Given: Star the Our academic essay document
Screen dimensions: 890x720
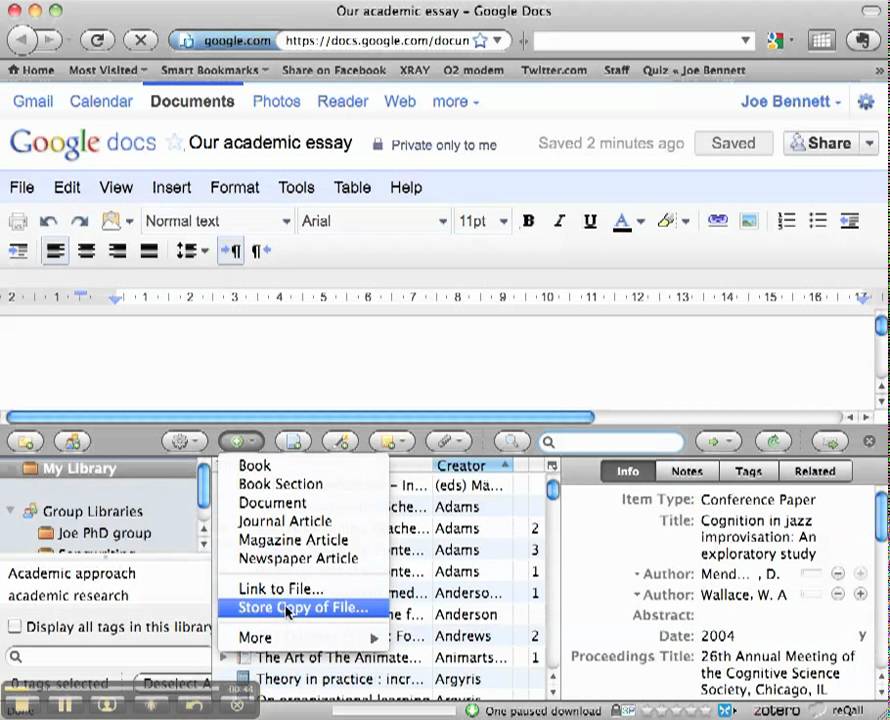Looking at the screenshot, I should pos(174,142).
